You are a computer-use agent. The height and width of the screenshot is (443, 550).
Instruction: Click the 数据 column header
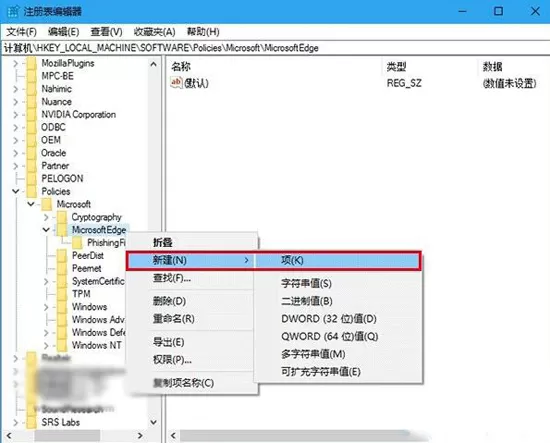coord(515,66)
